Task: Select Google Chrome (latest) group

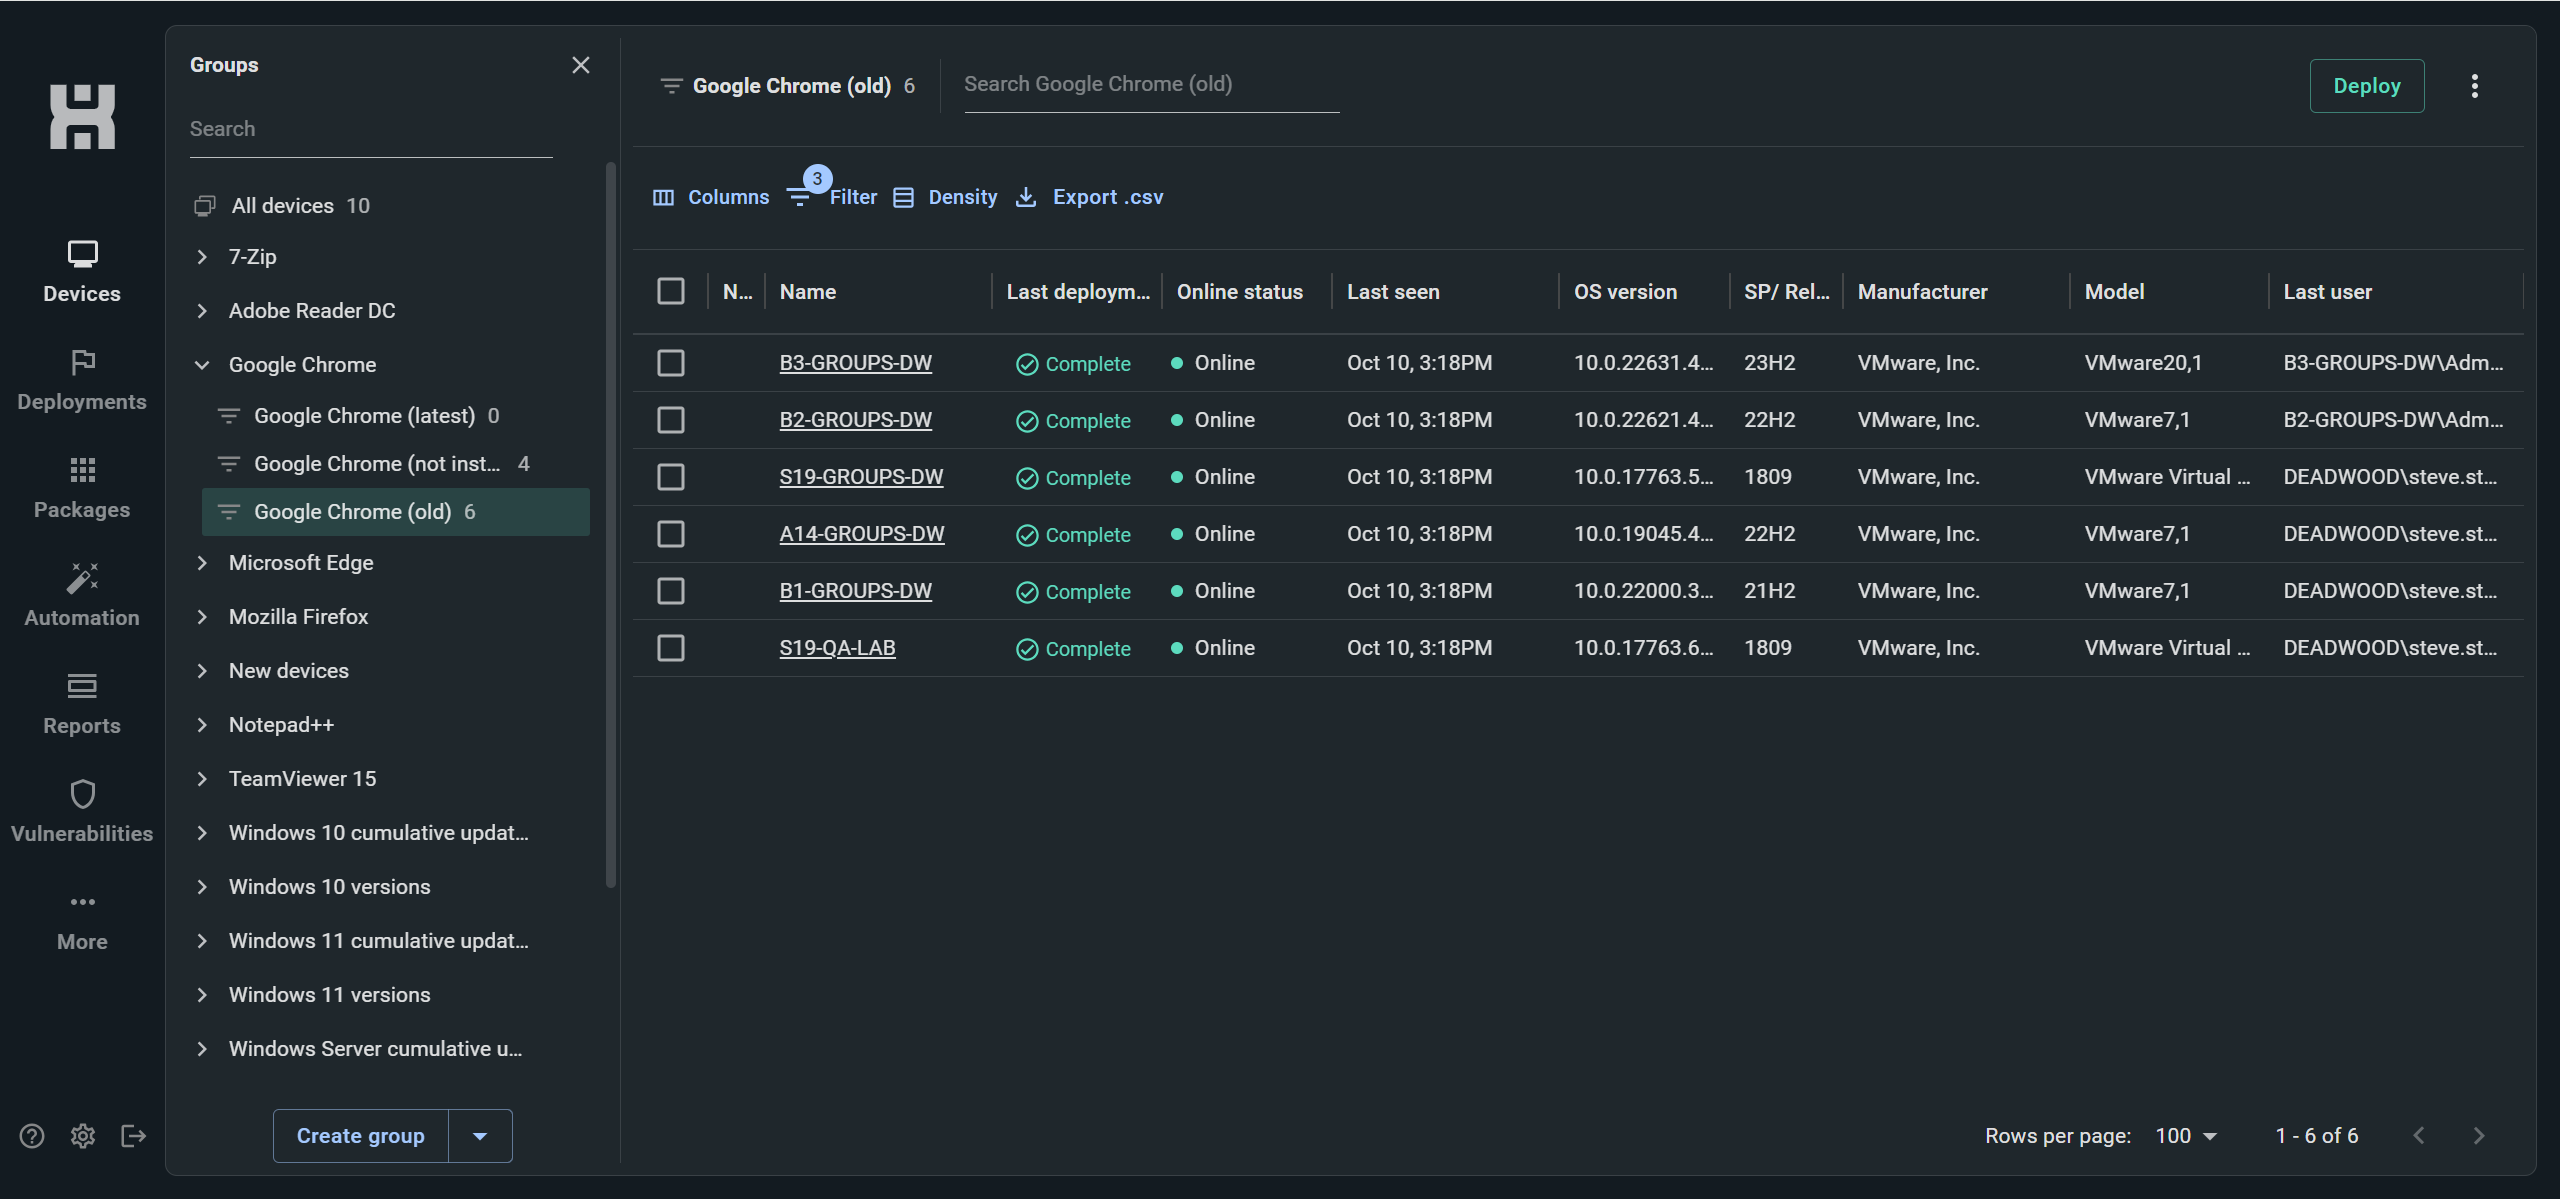Action: click(364, 416)
